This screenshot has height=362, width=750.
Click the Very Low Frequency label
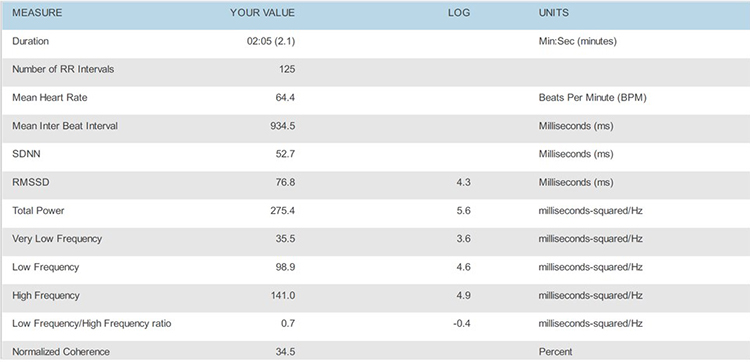(57, 239)
